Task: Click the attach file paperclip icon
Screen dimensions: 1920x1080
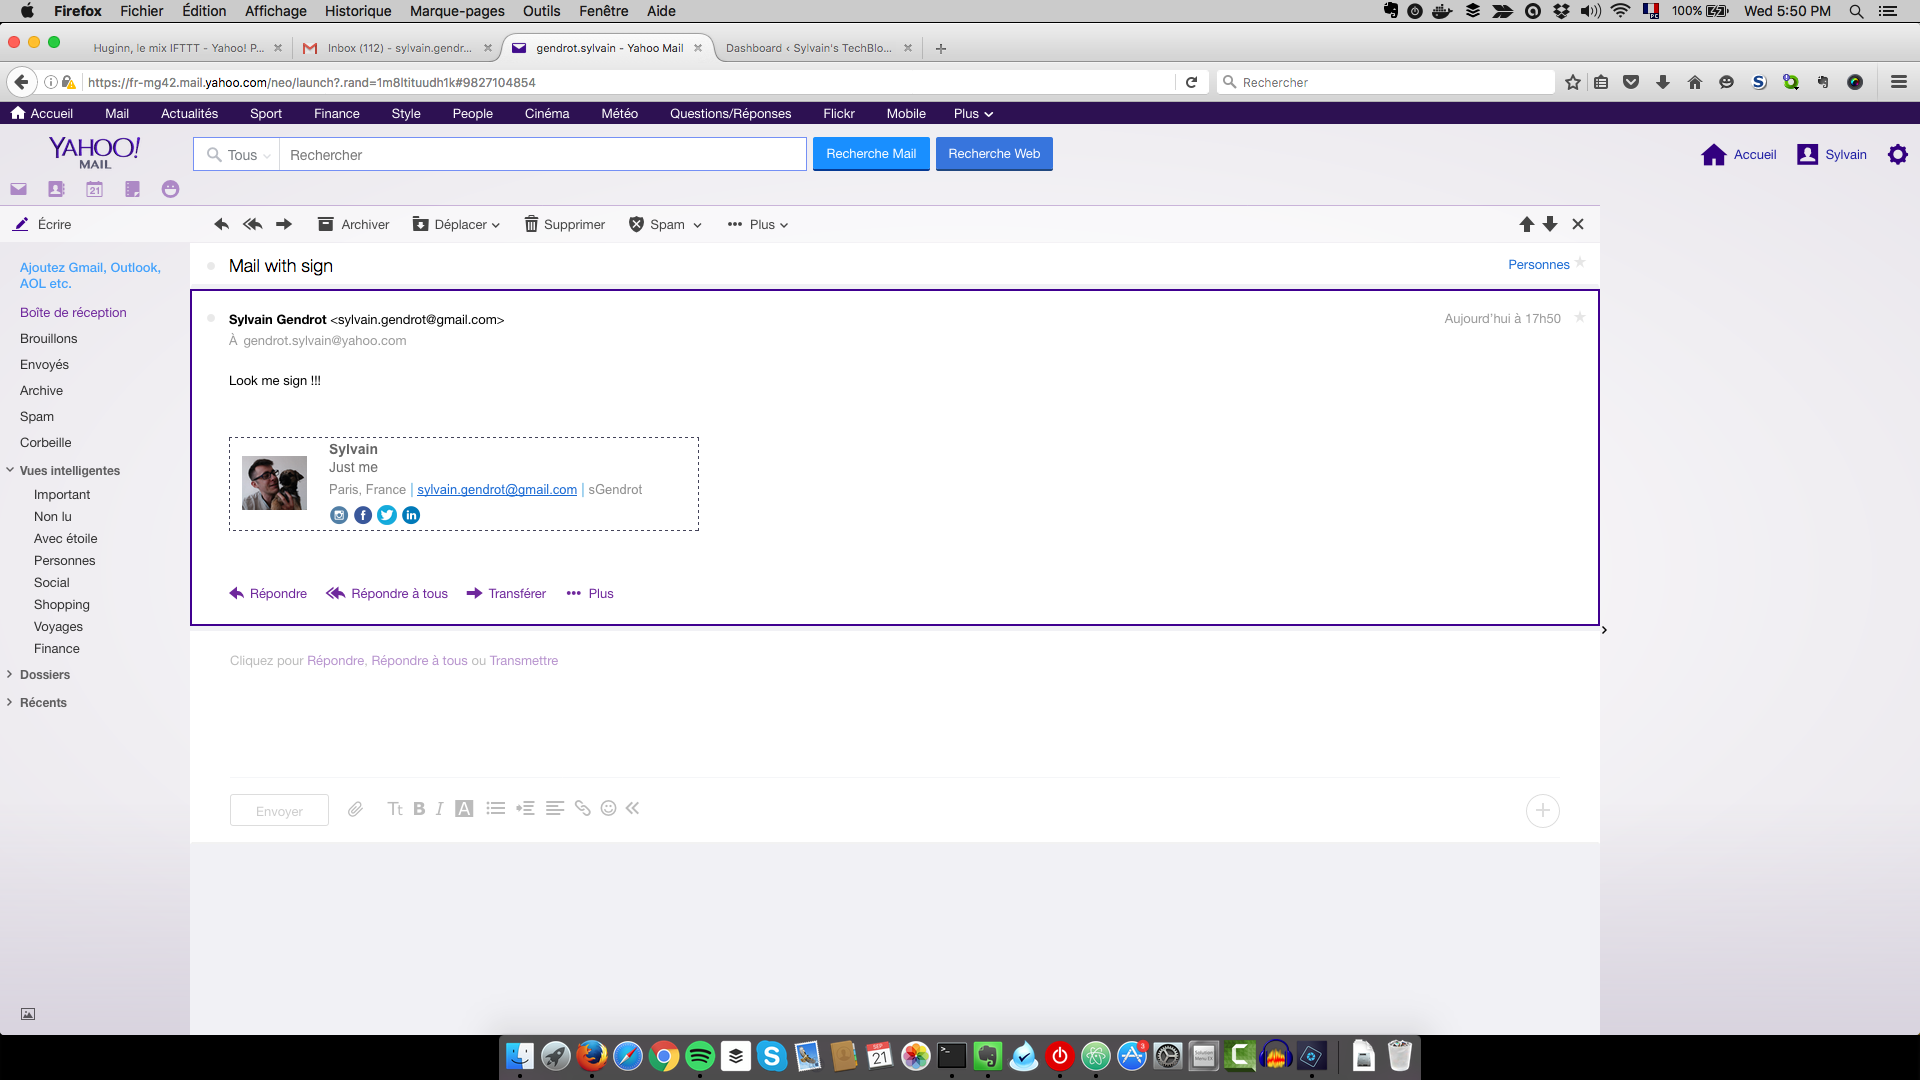Action: click(x=355, y=809)
